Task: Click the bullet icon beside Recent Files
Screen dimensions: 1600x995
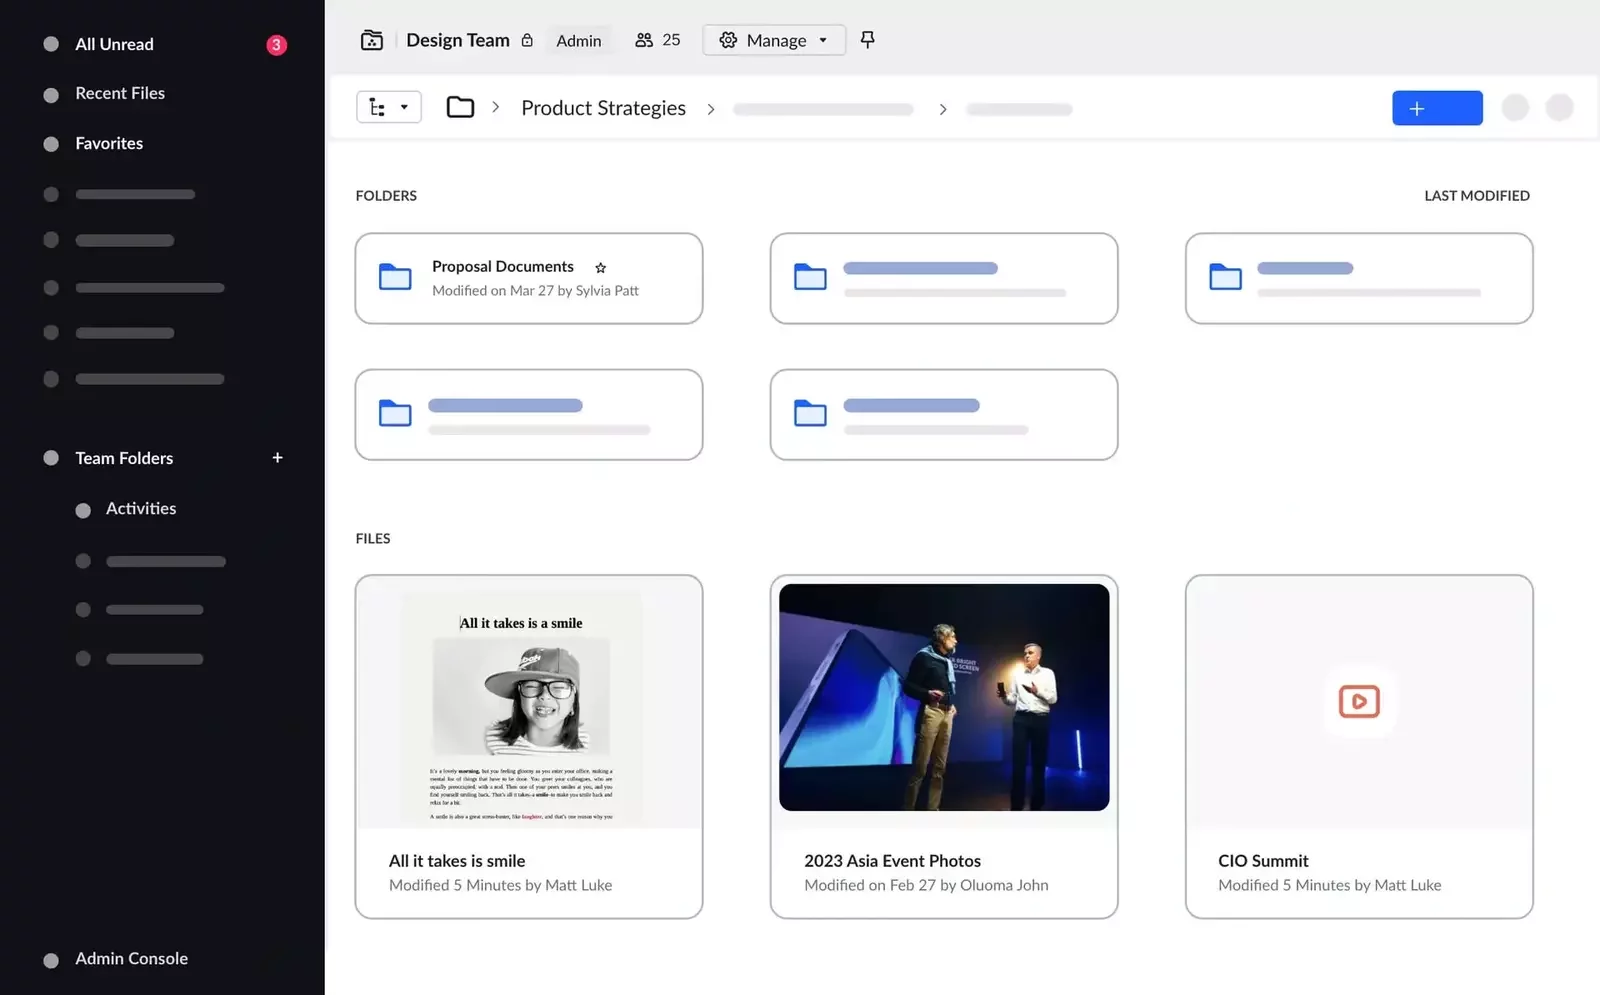Action: pyautogui.click(x=51, y=95)
